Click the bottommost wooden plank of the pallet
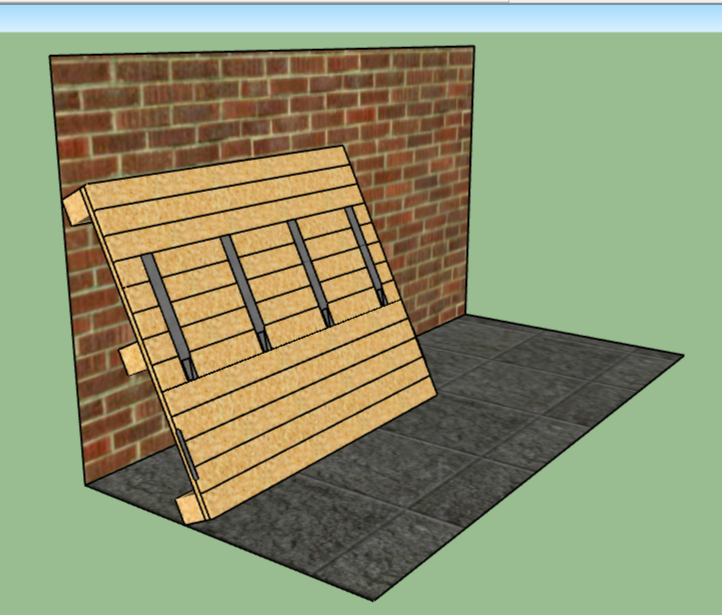Viewport: 722px width, 615px height. click(321, 448)
